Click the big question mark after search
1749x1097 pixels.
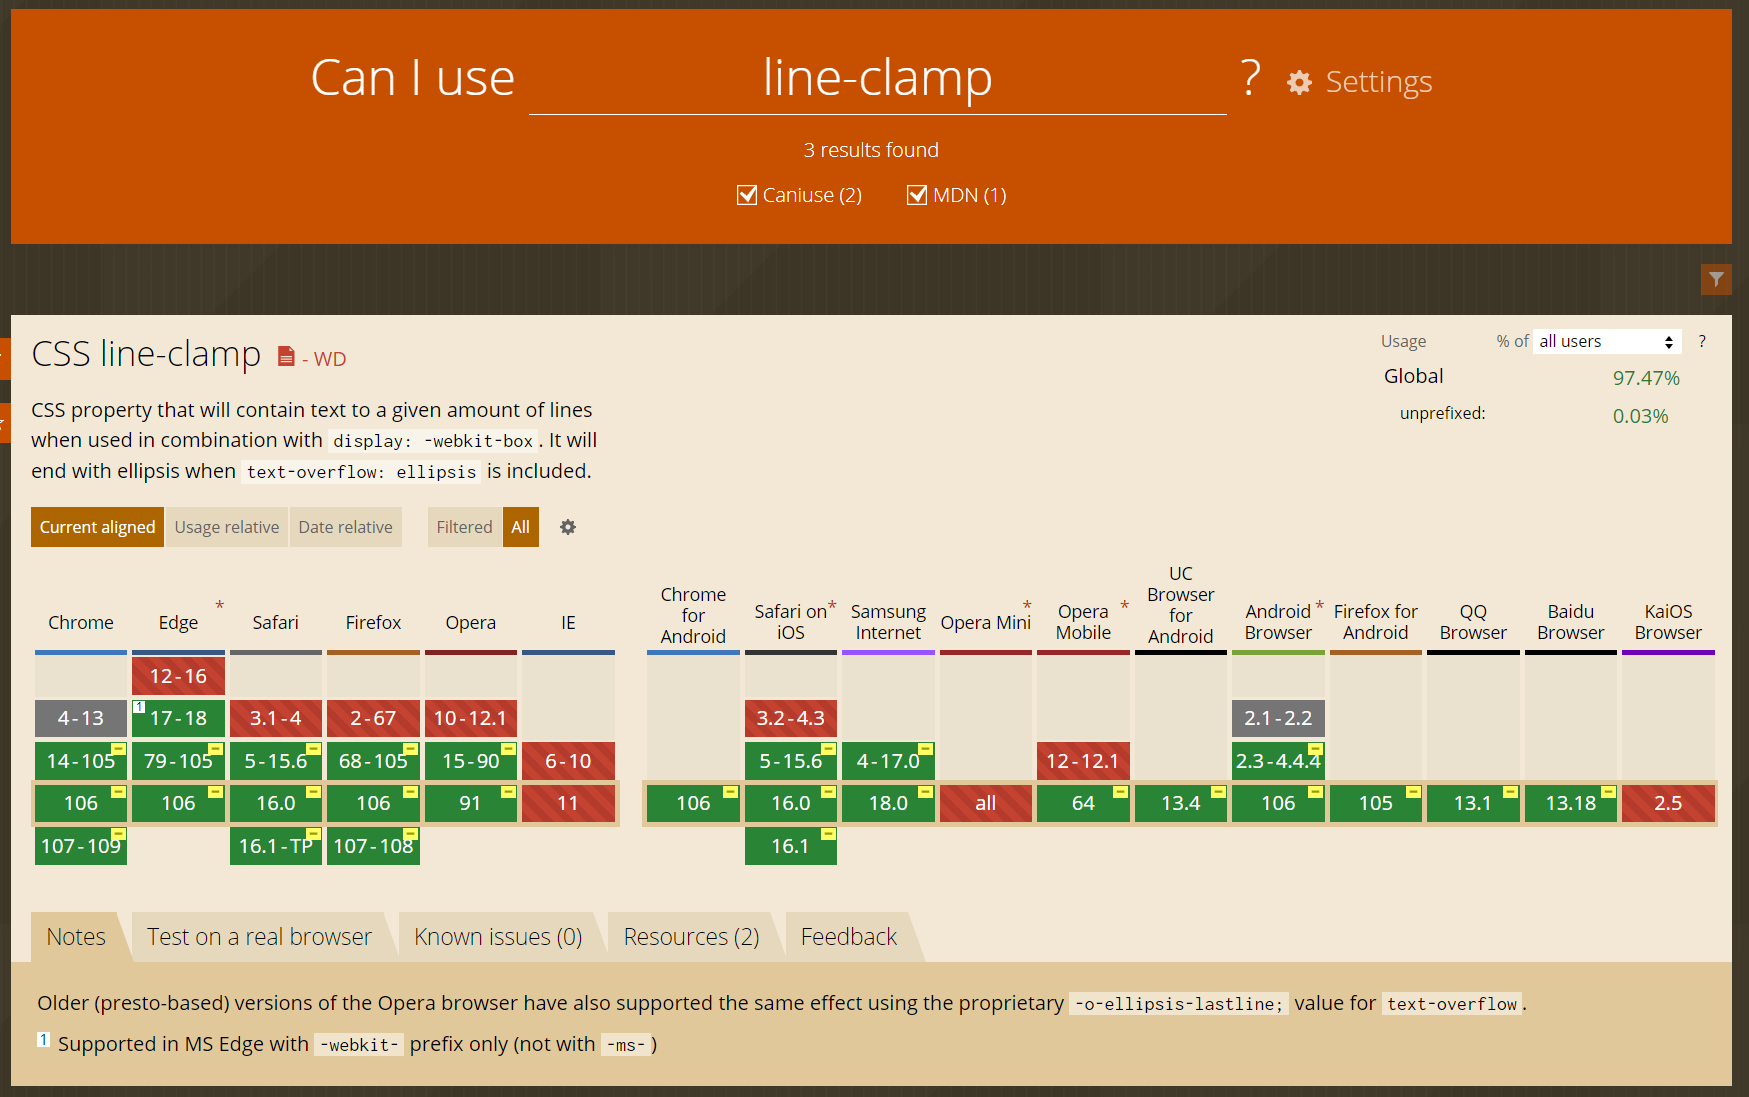[x=1250, y=78]
